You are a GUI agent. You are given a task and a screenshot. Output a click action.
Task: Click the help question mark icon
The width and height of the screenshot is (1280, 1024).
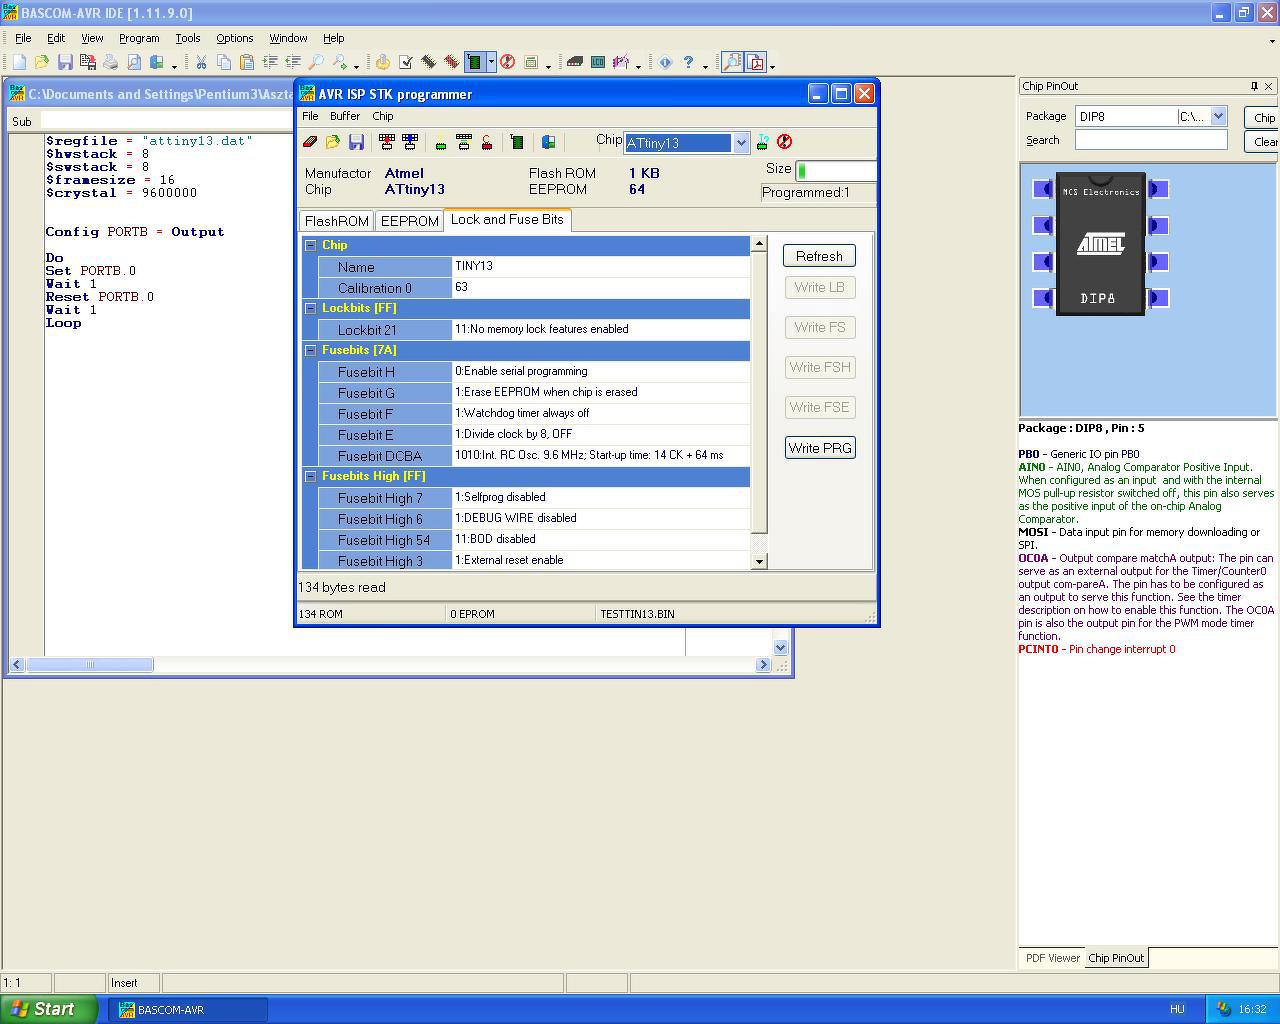[x=688, y=62]
